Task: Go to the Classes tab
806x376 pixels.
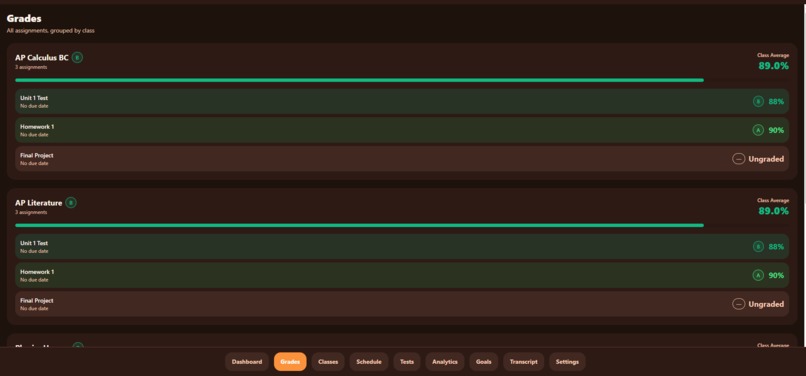Action: [x=328, y=362]
